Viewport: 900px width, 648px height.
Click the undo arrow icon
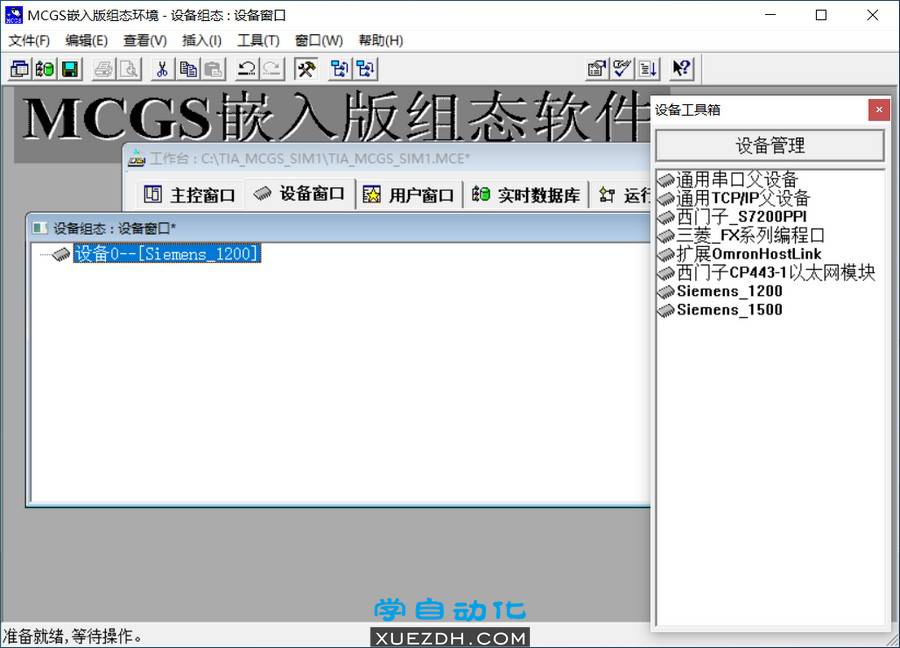click(247, 69)
